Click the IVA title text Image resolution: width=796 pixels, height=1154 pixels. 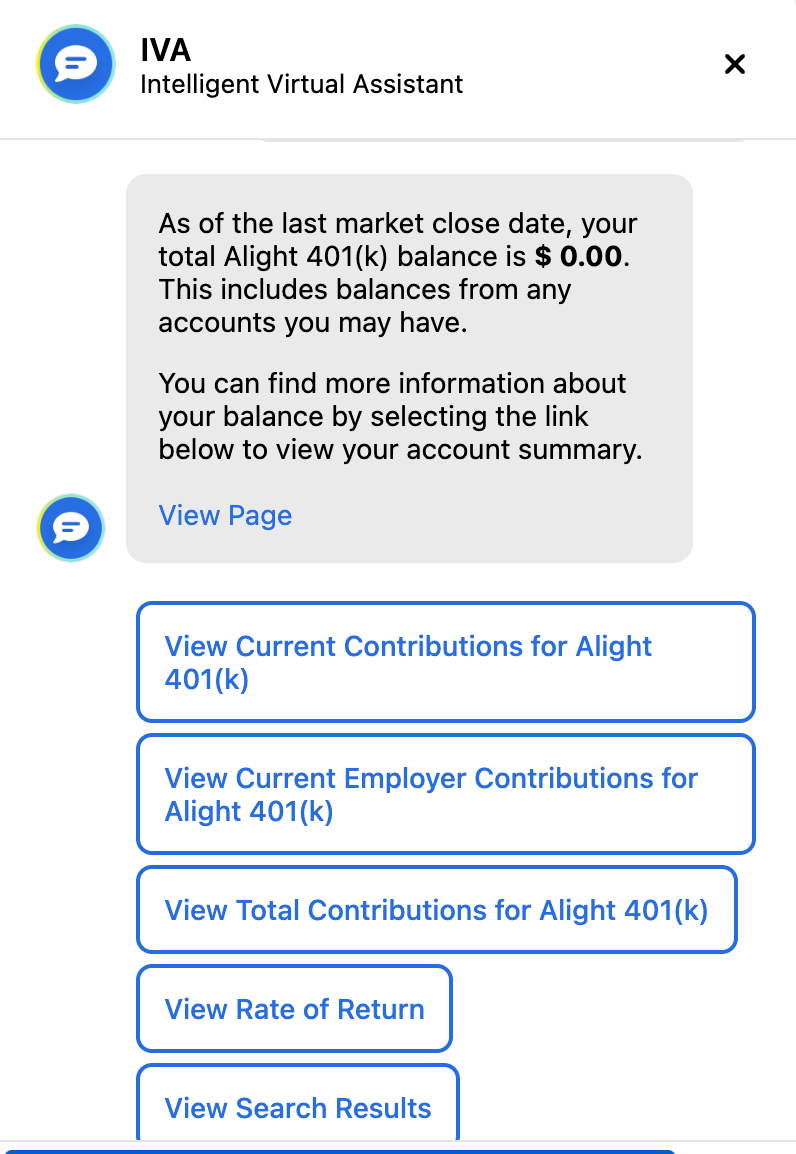(x=166, y=48)
